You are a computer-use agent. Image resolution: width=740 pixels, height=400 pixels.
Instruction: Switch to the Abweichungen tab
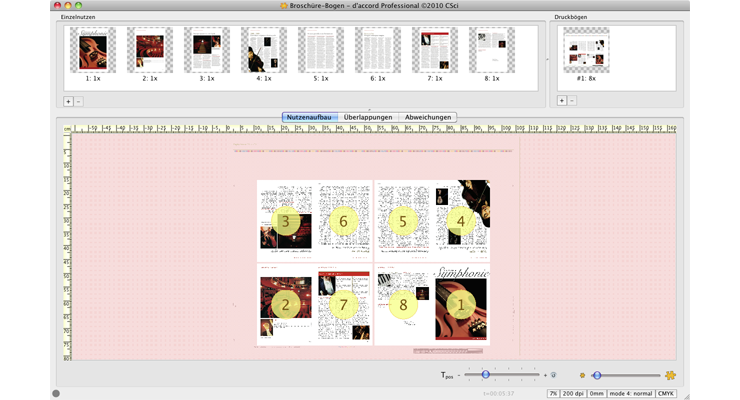[428, 117]
